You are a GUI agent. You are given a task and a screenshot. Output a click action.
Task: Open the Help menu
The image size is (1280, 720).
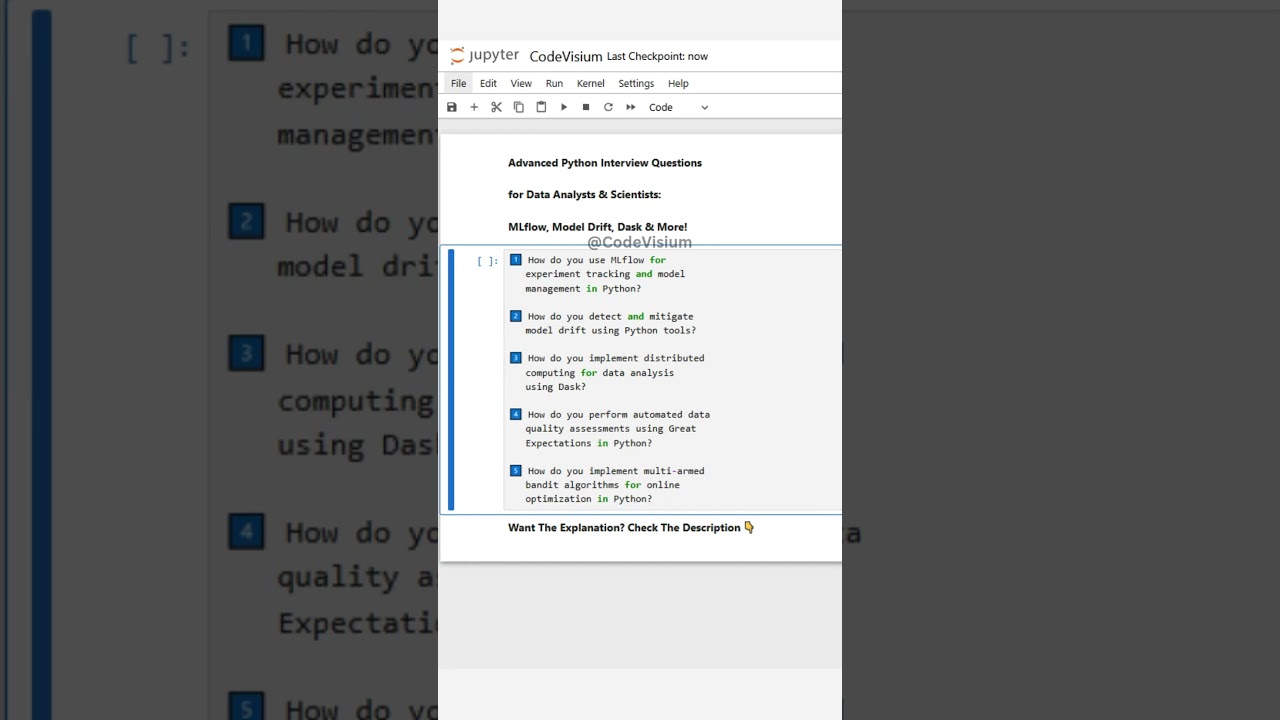pyautogui.click(x=678, y=83)
